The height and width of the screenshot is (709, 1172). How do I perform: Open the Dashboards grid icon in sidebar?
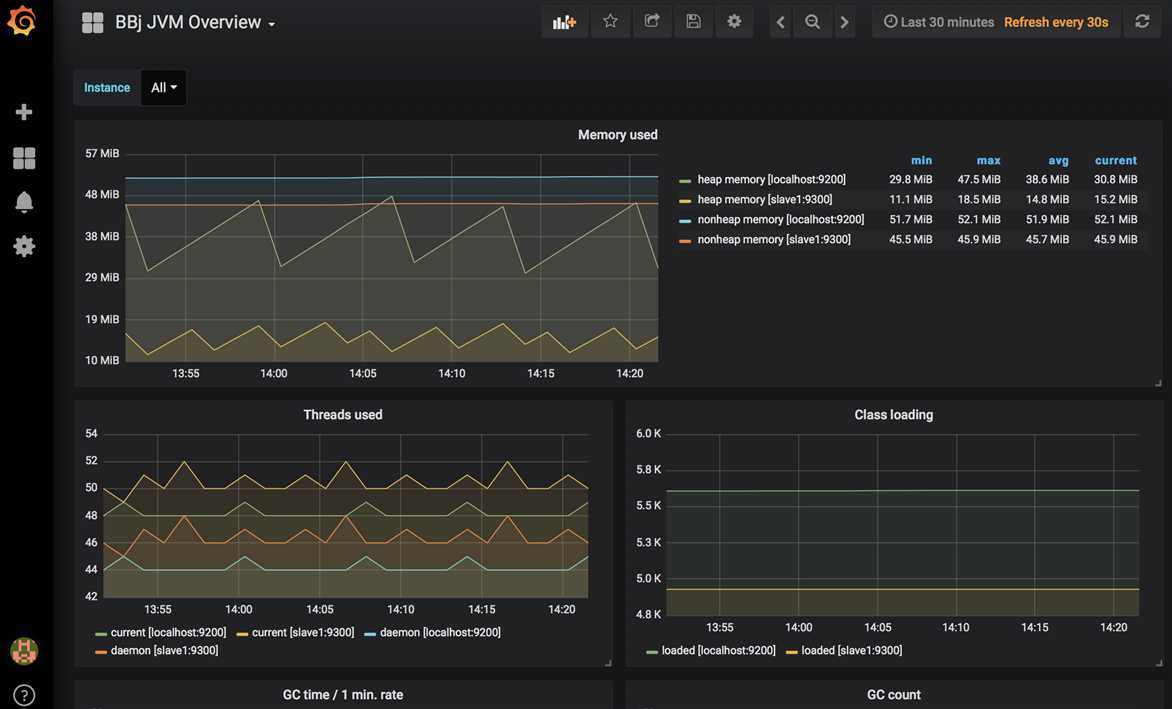click(x=24, y=158)
